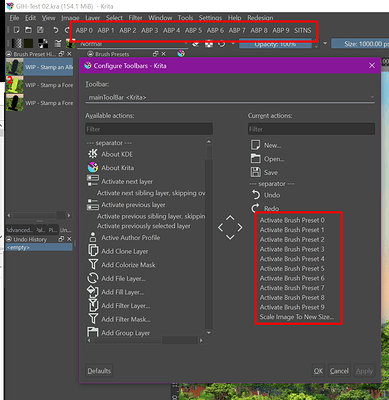The image size is (389, 400).
Task: Toggle the eraser mode icon
Action: [196, 44]
